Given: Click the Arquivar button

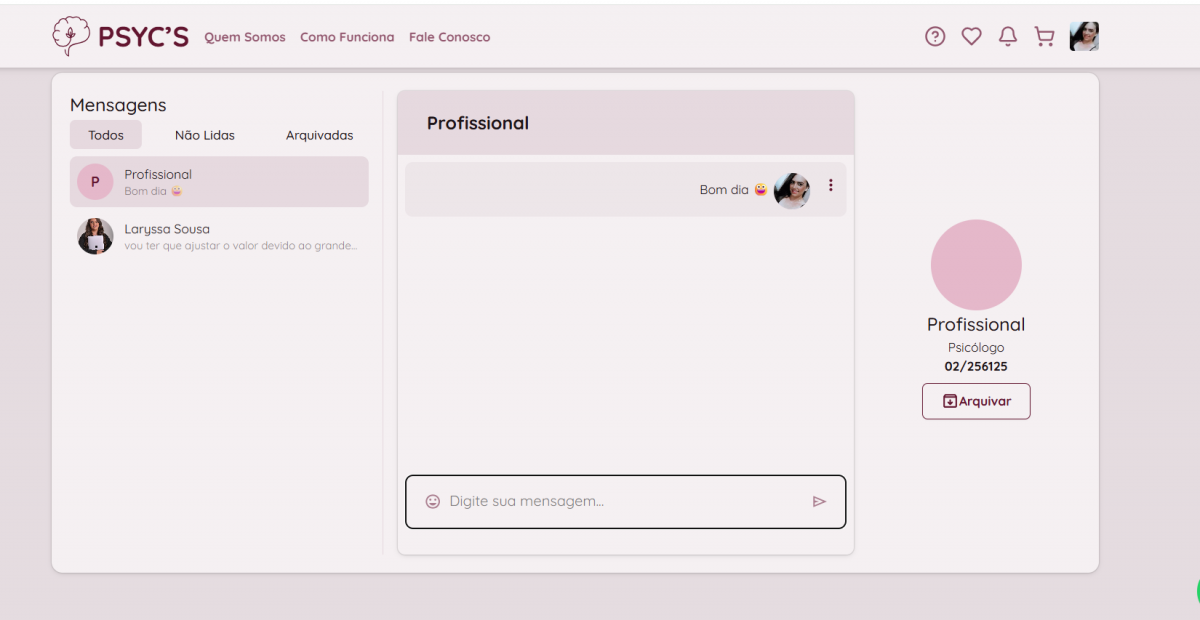Looking at the screenshot, I should [976, 401].
